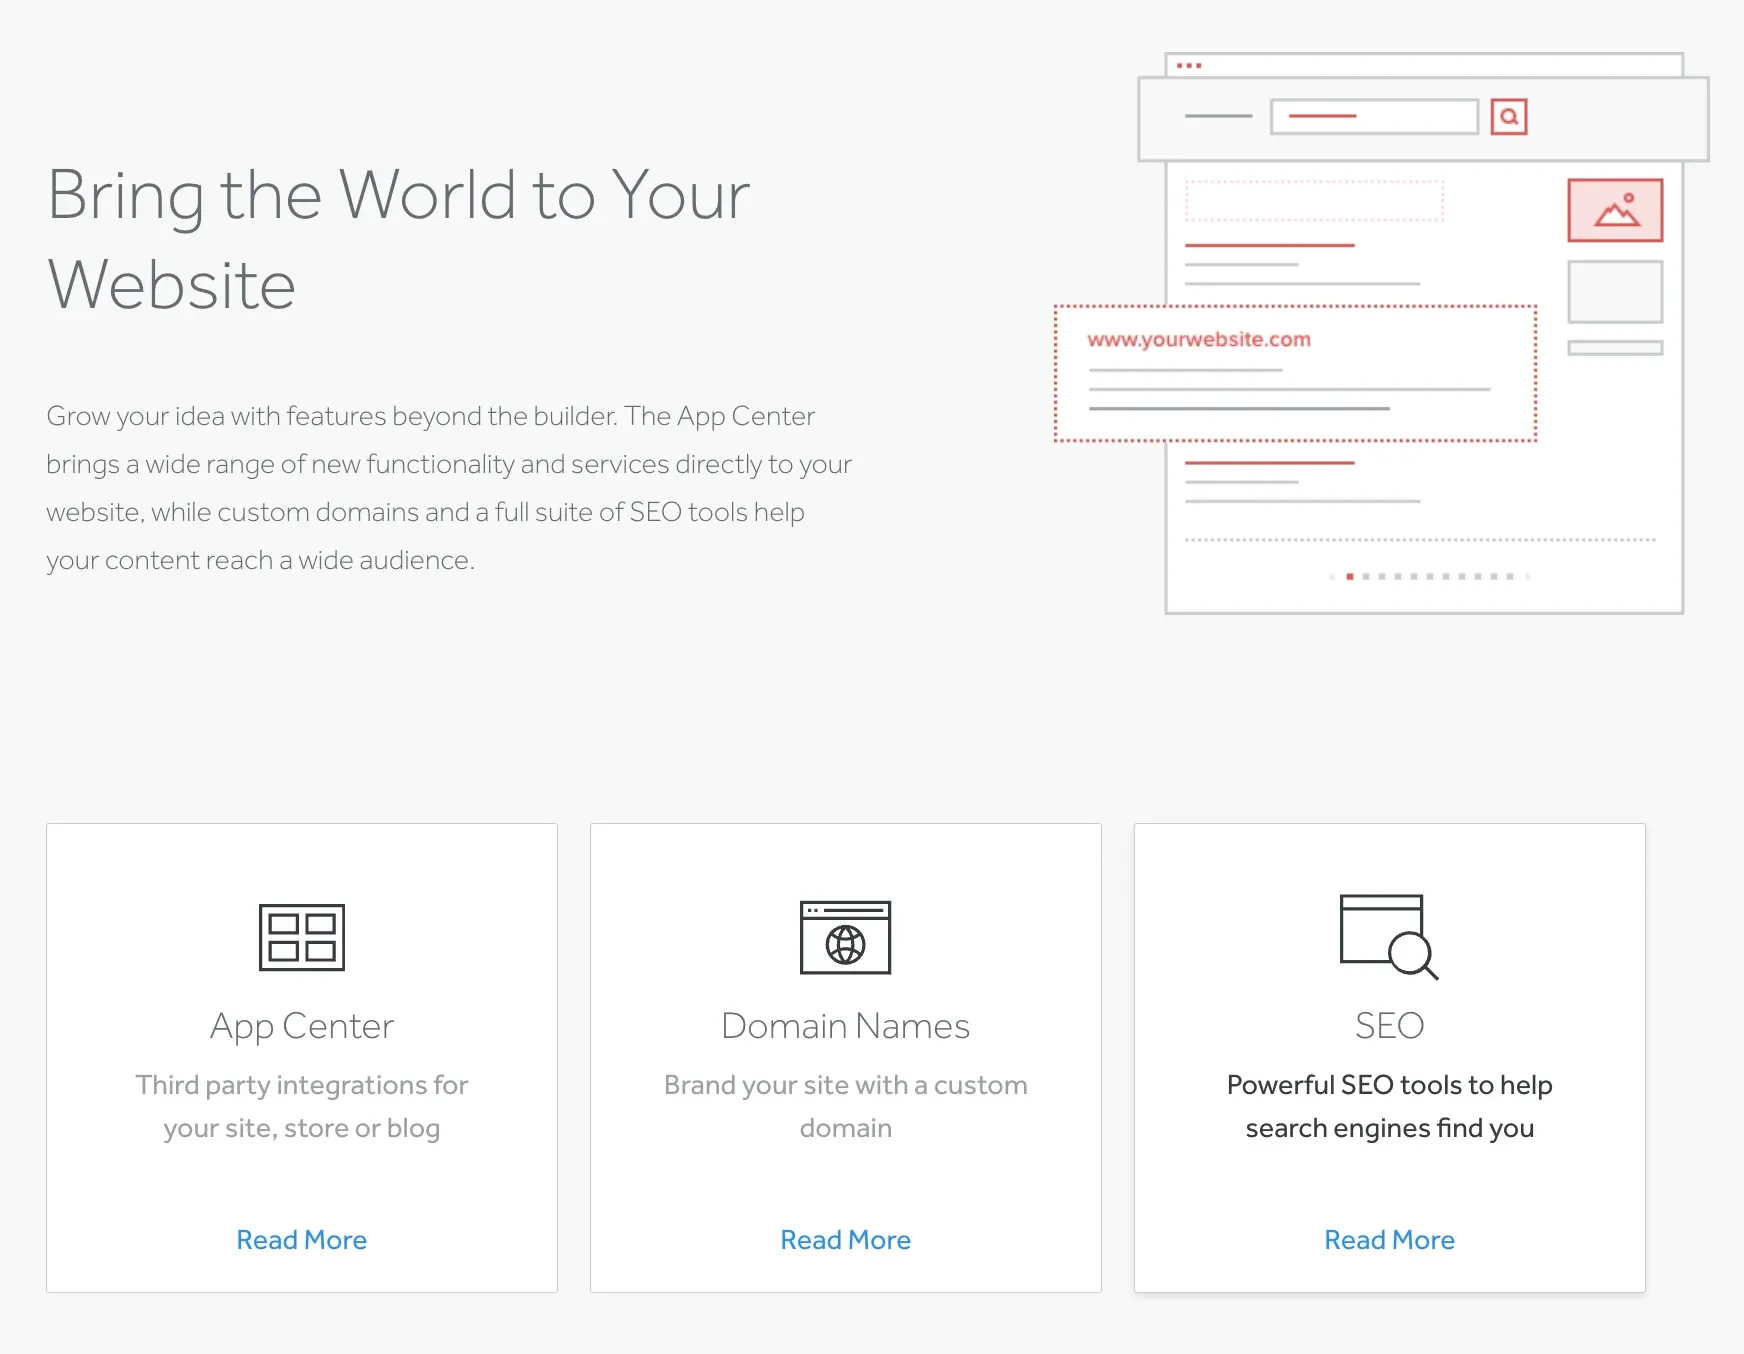Open Read More under App Center
Viewport: 1744px width, 1354px height.
point(302,1240)
